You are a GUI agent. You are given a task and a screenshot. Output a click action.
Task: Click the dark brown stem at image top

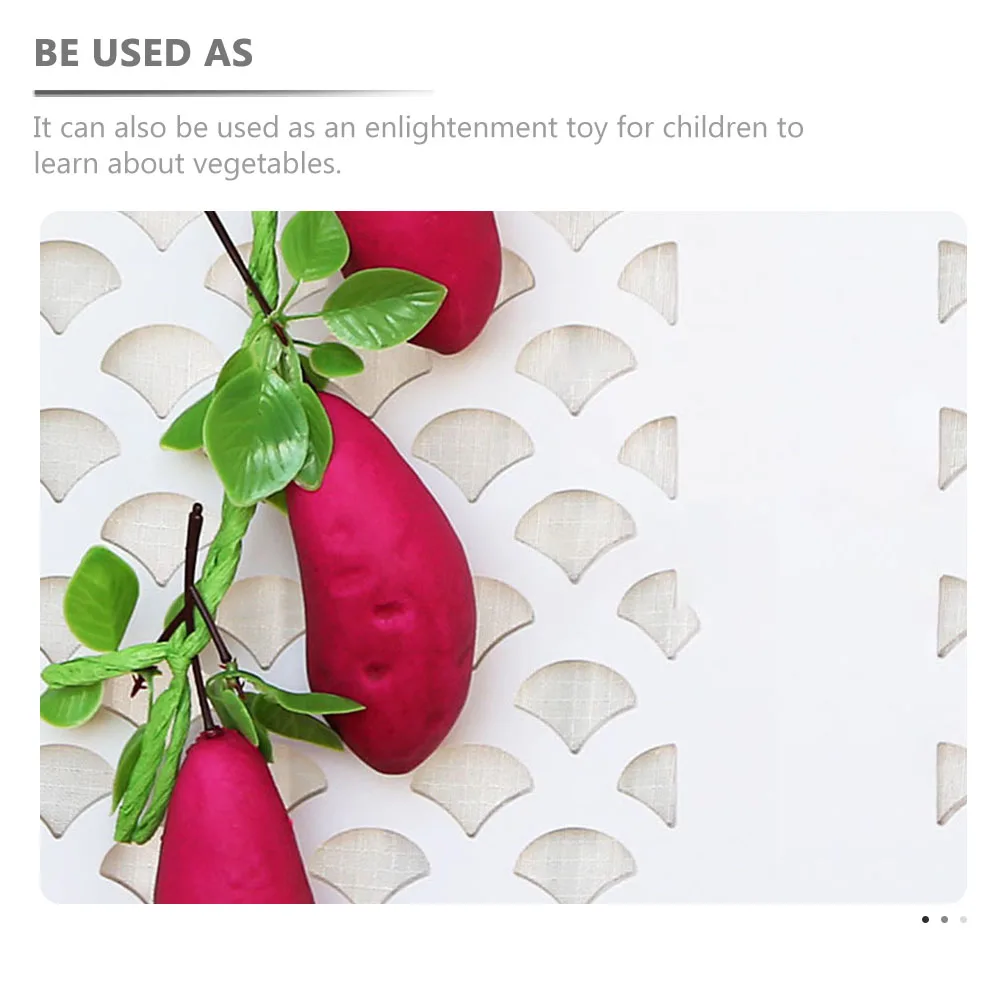(240, 265)
